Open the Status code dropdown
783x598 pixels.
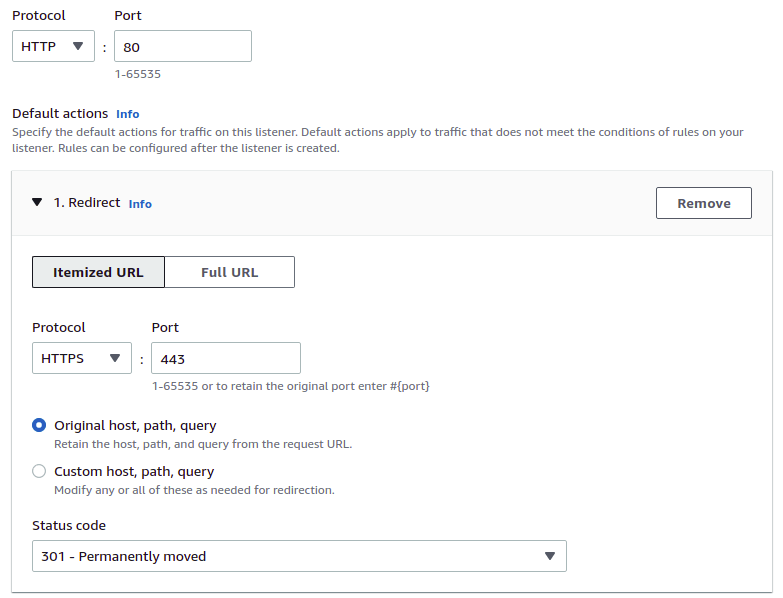click(x=299, y=556)
